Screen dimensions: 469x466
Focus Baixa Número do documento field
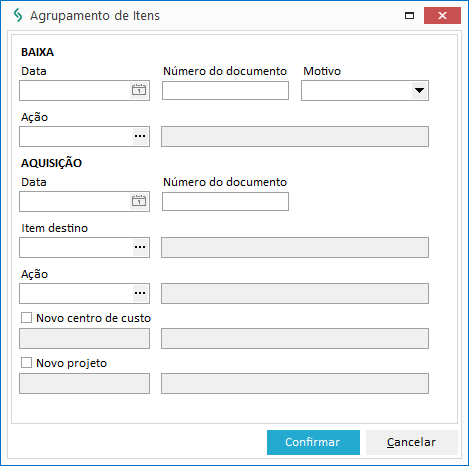tap(225, 90)
